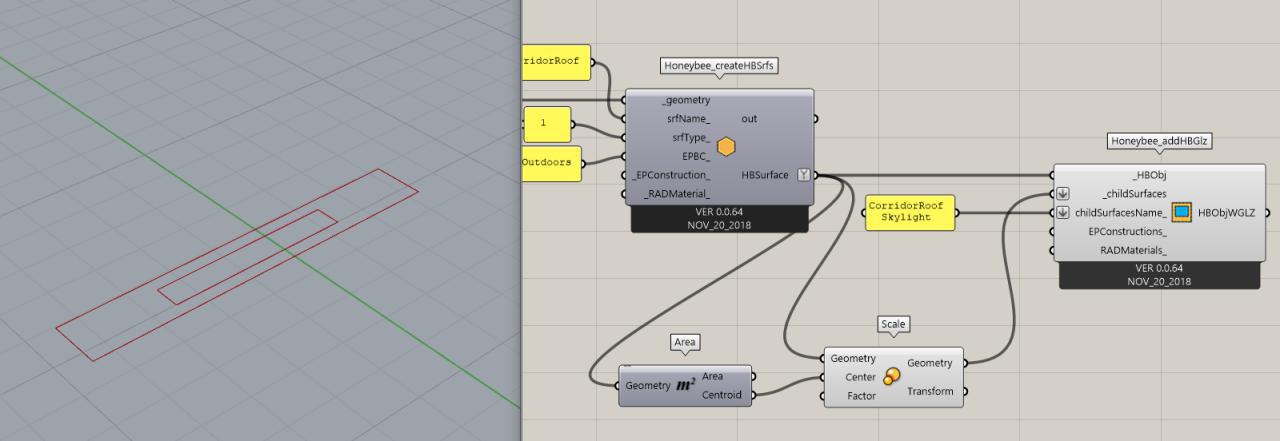The width and height of the screenshot is (1280, 441).
Task: Select the _EPConstruction_ input parameter
Action: coord(672,175)
